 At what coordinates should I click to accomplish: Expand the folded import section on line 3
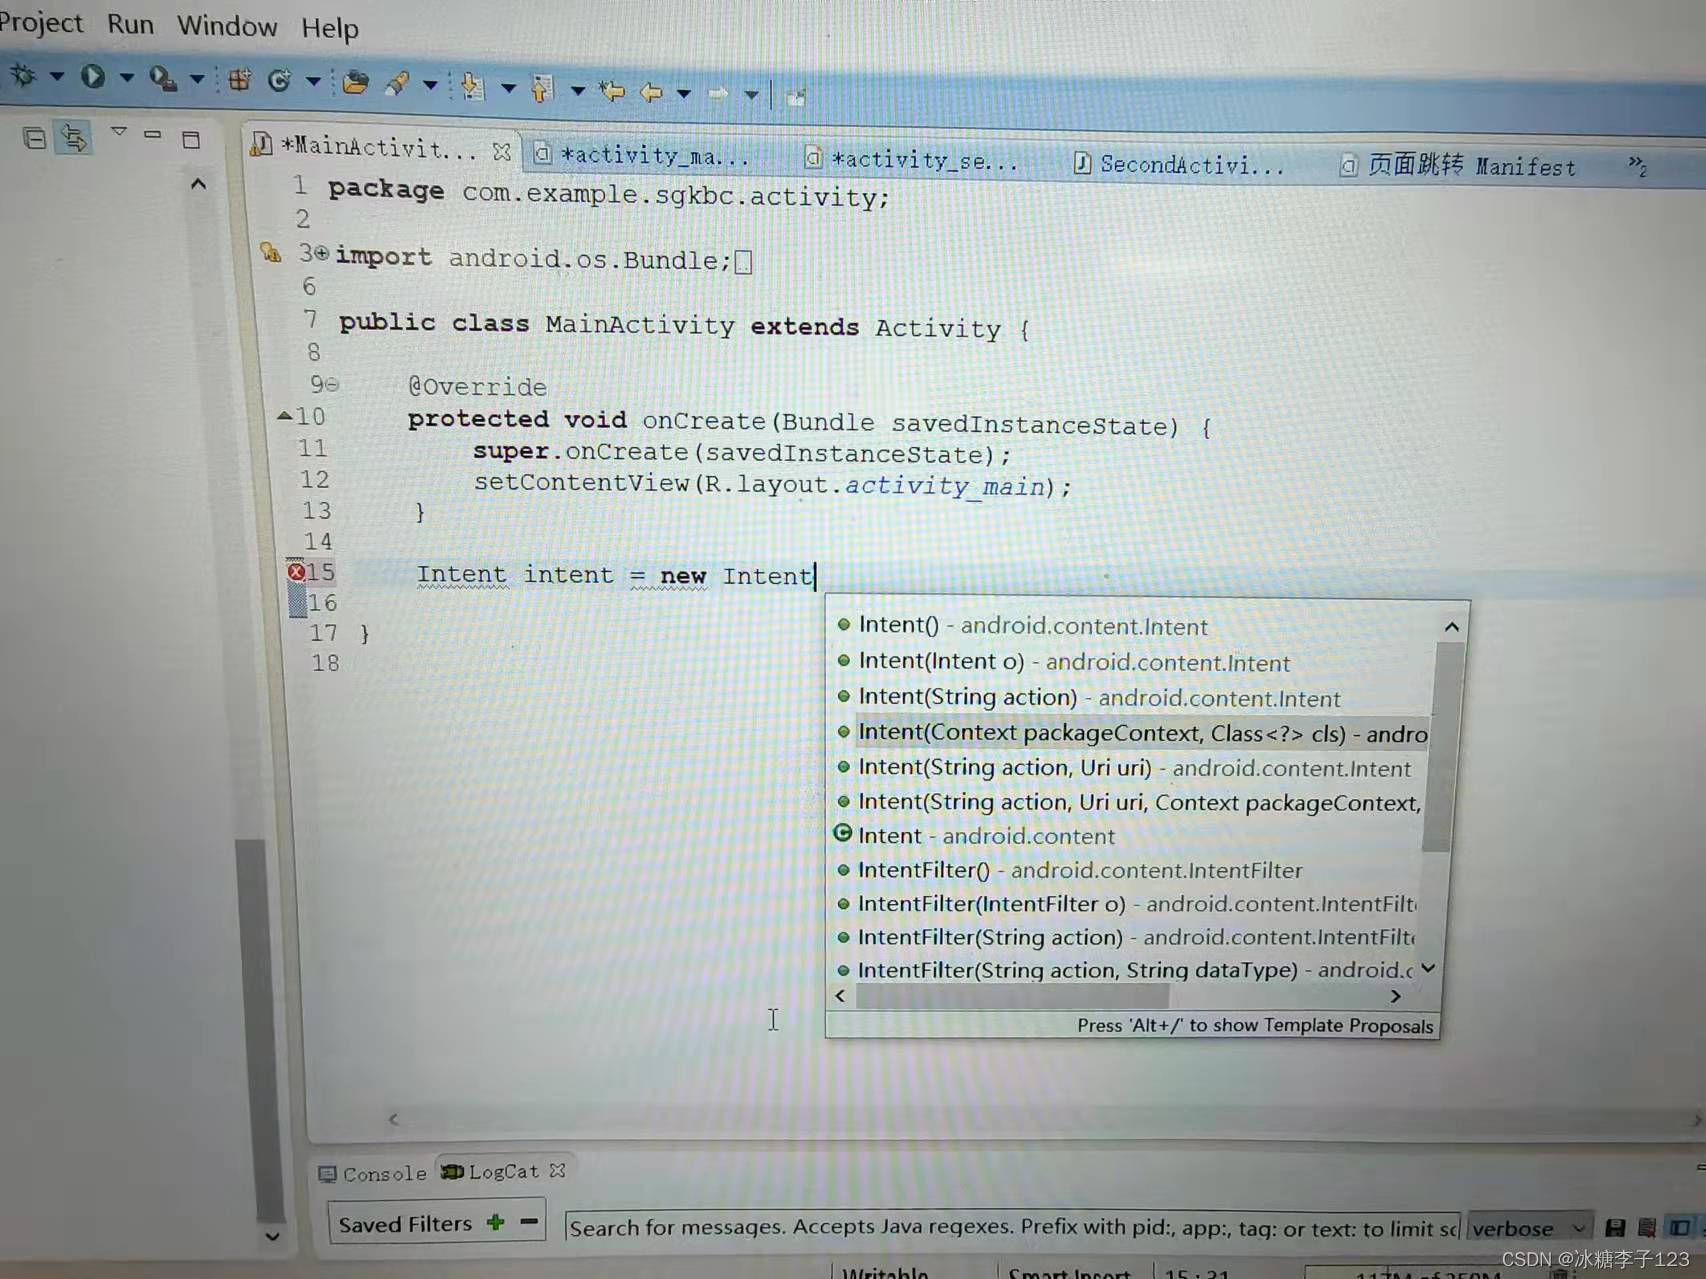322,254
